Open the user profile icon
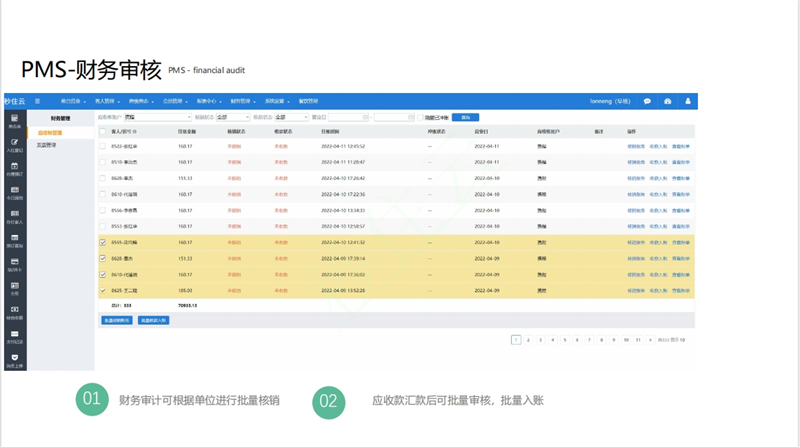Screen dimensions: 800x448 pos(688,101)
